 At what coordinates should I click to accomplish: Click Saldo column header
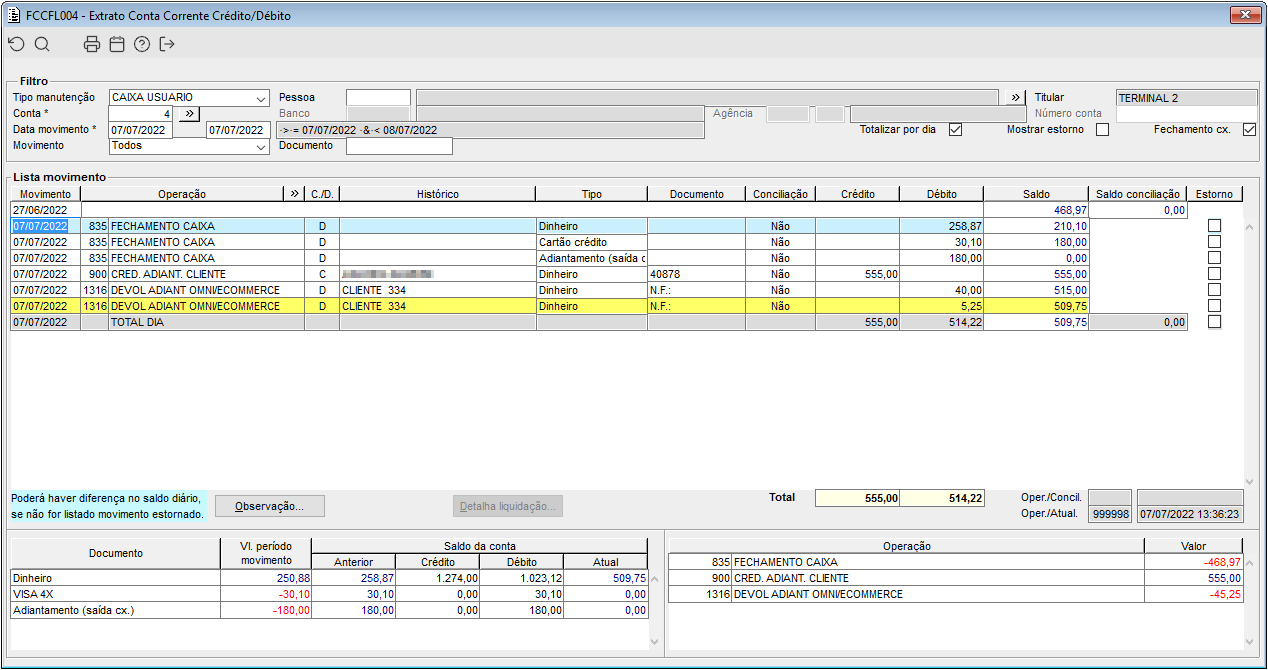(1036, 194)
